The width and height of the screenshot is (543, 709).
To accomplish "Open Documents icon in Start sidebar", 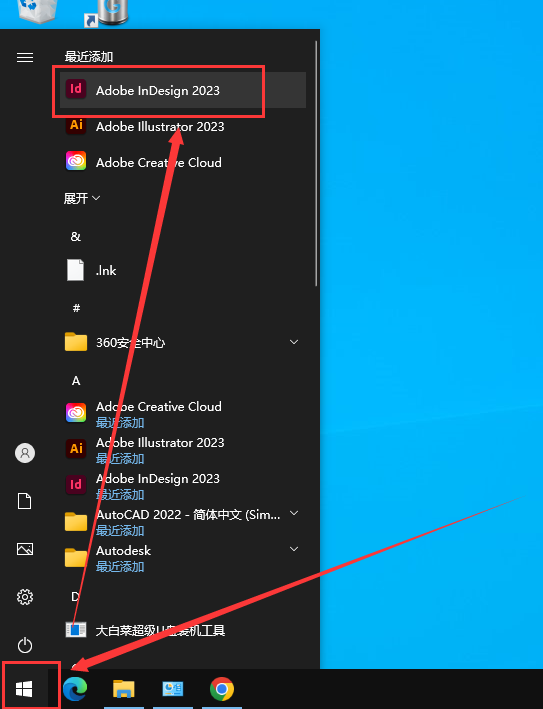I will click(x=25, y=501).
